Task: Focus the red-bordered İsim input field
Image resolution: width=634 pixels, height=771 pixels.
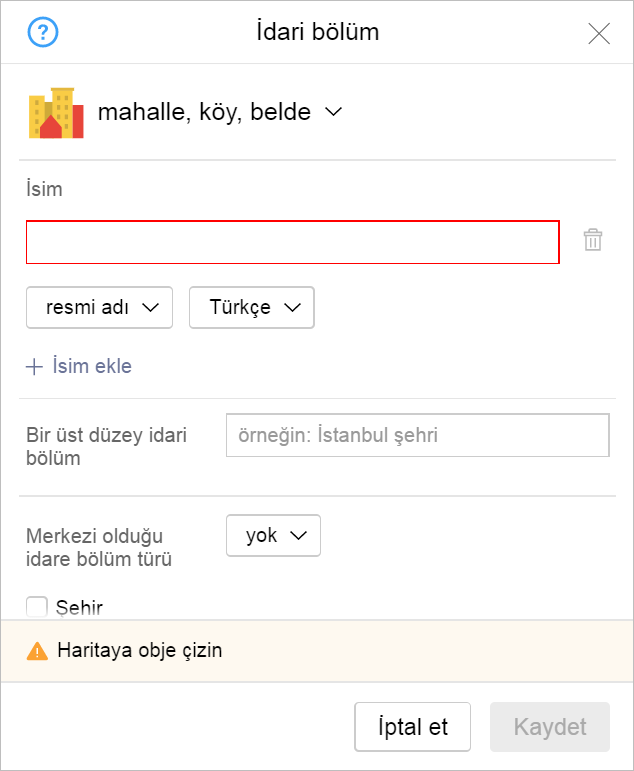Action: pos(293,242)
